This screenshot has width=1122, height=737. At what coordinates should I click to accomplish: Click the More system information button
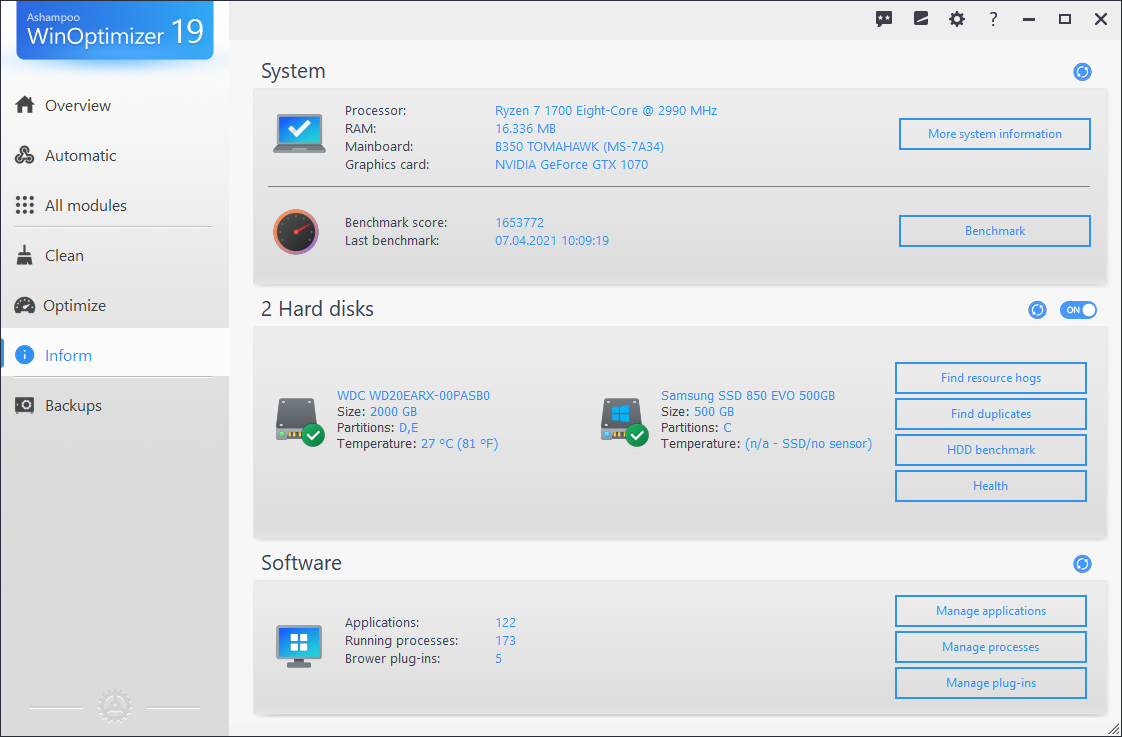[994, 133]
